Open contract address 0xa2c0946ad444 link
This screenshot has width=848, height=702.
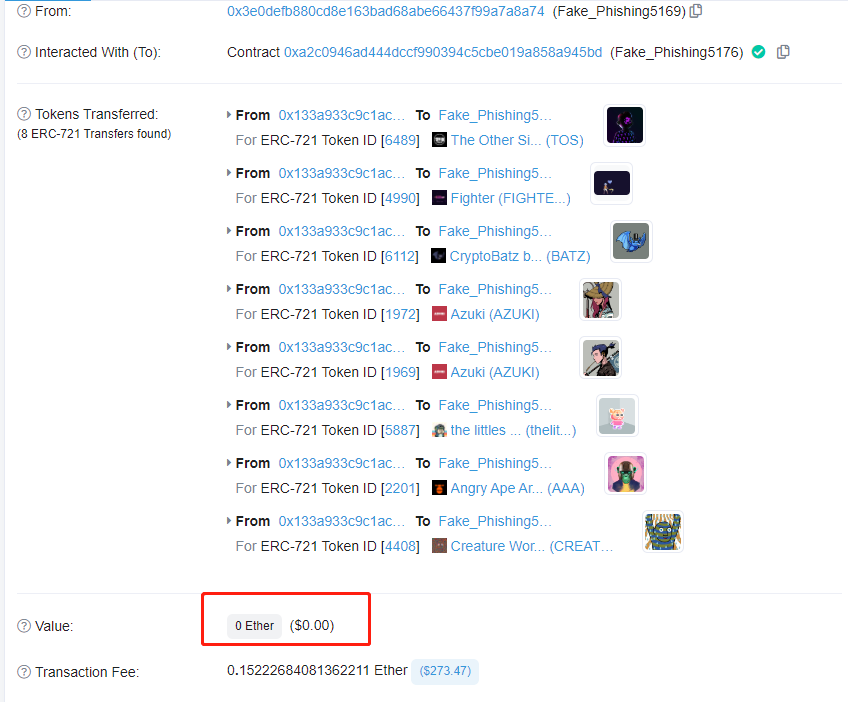pyautogui.click(x=443, y=52)
